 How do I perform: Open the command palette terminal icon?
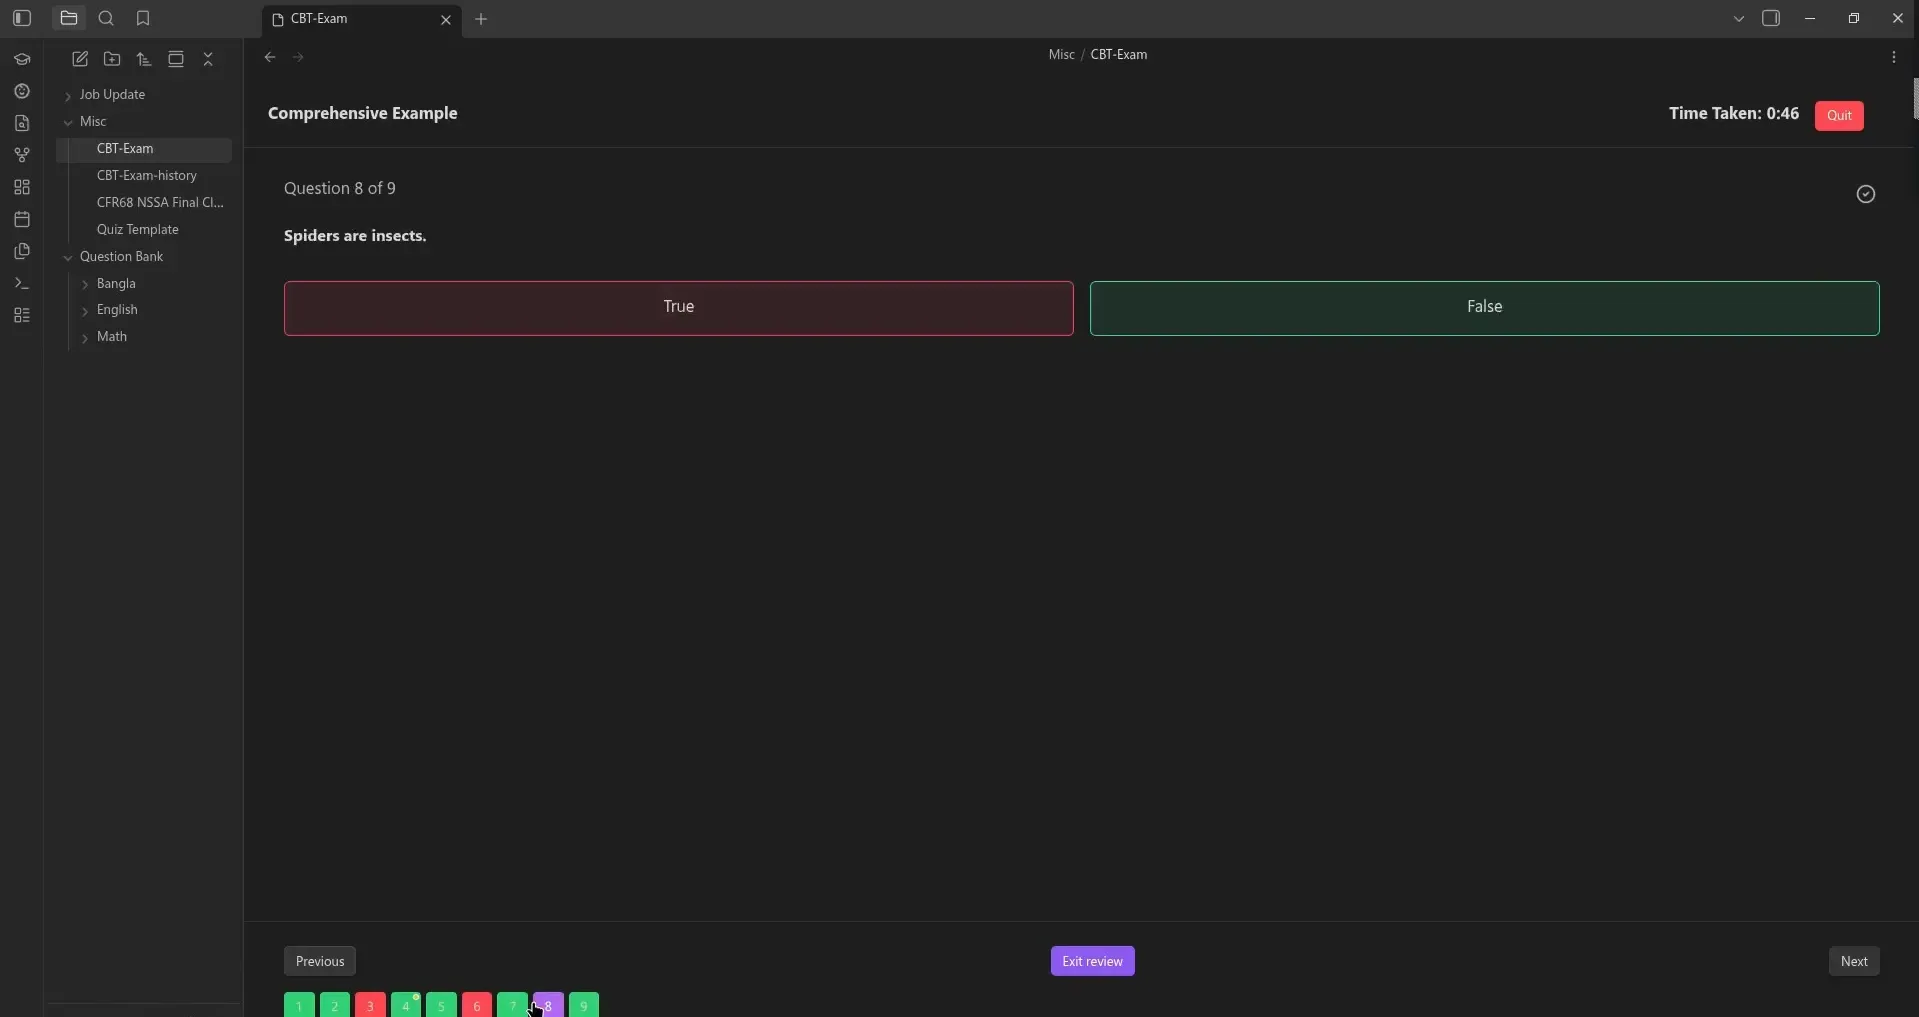[22, 284]
